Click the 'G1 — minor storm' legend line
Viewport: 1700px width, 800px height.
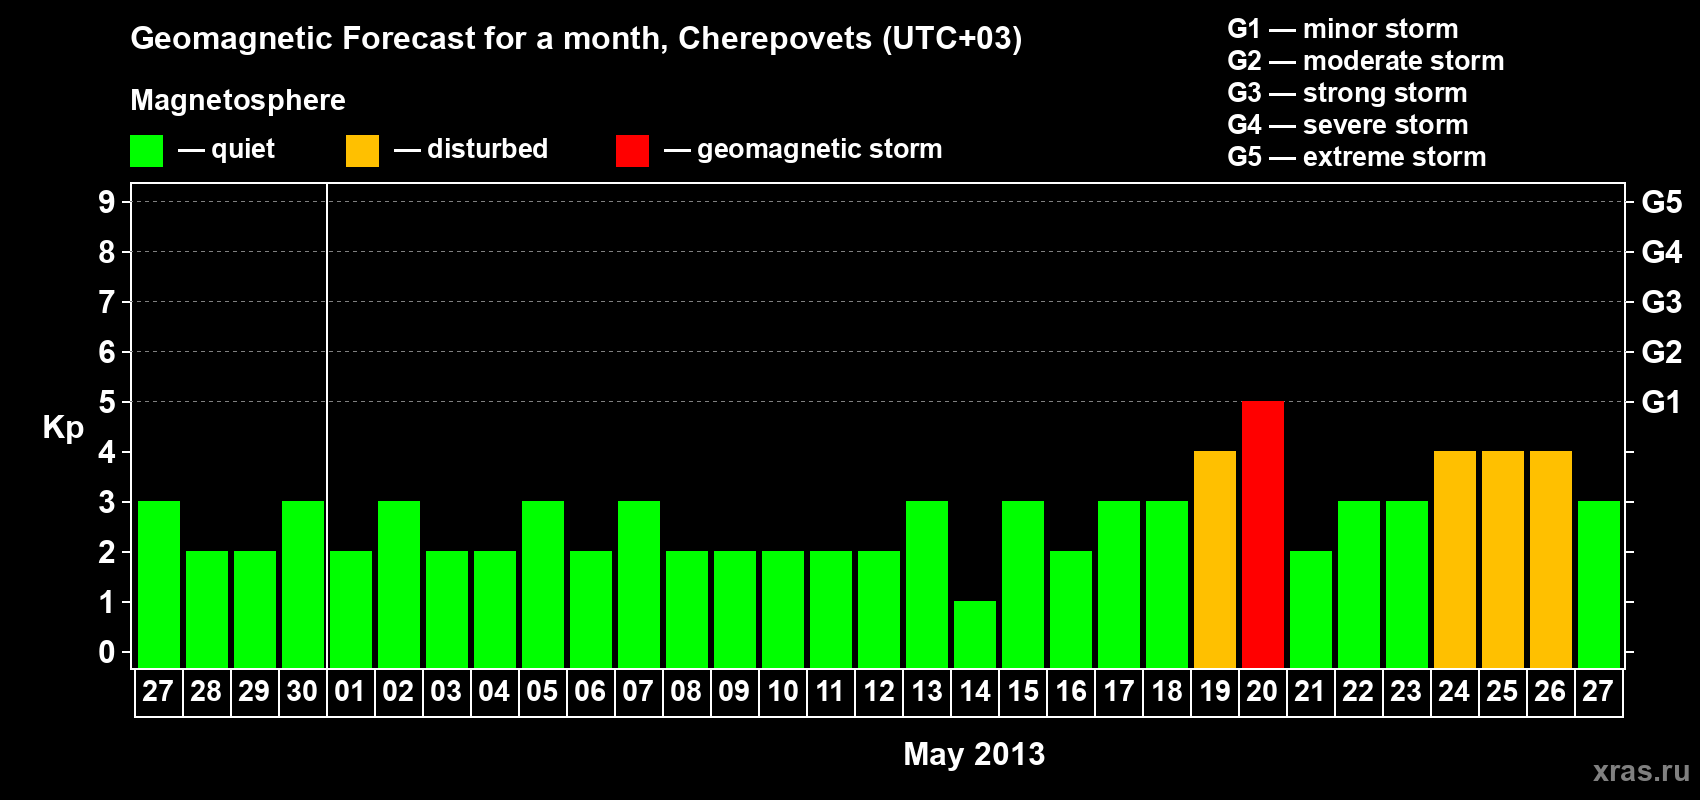[x=1343, y=29]
